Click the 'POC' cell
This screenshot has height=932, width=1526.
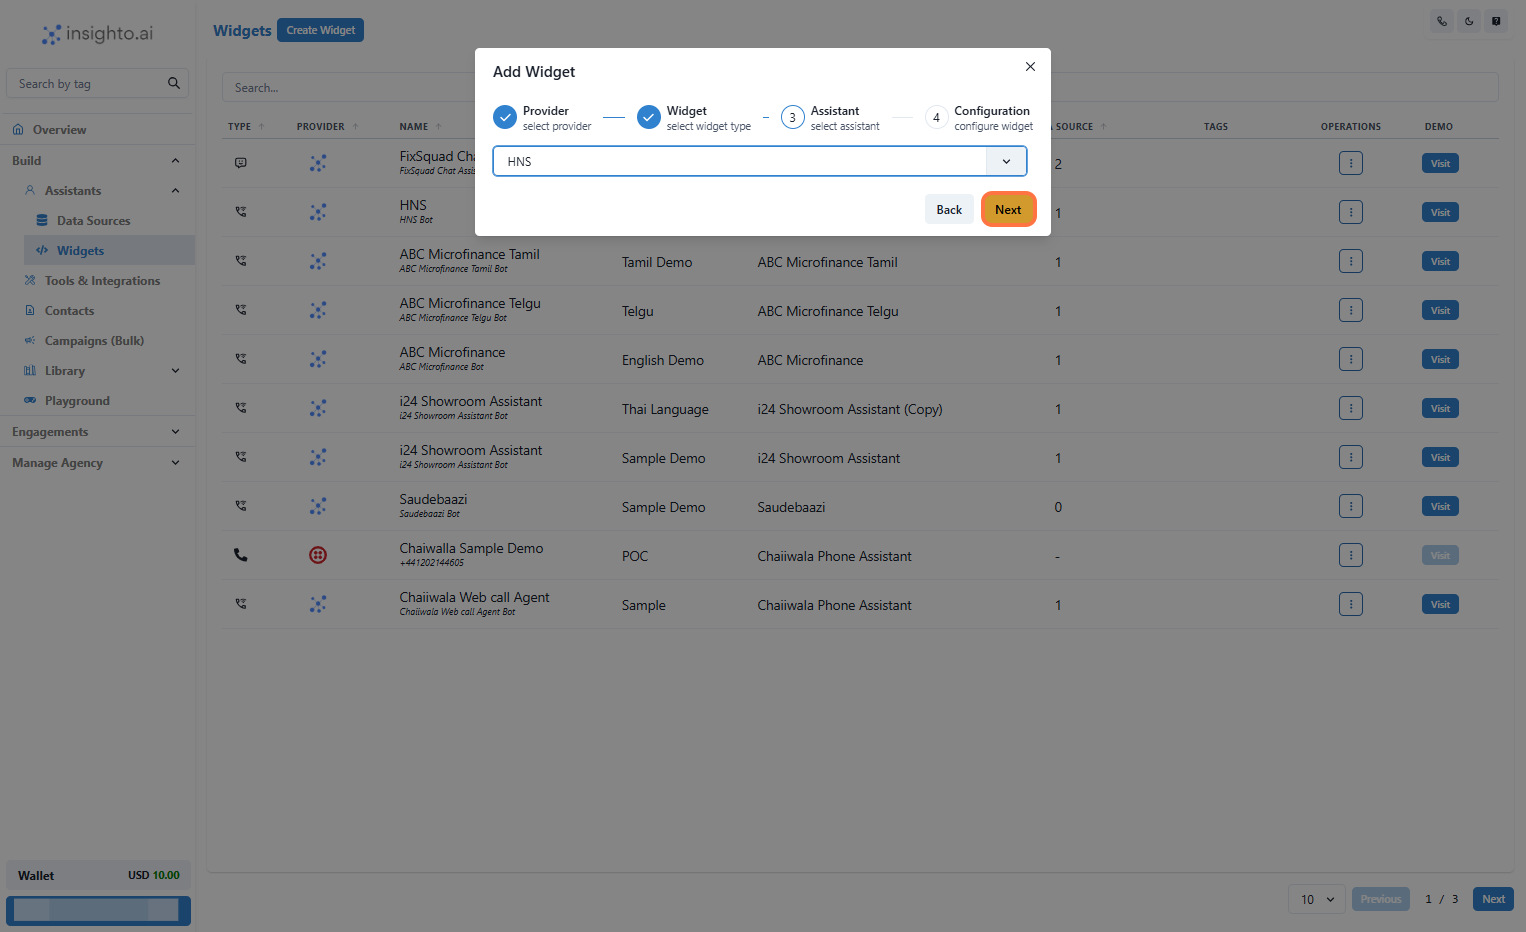pyautogui.click(x=635, y=556)
